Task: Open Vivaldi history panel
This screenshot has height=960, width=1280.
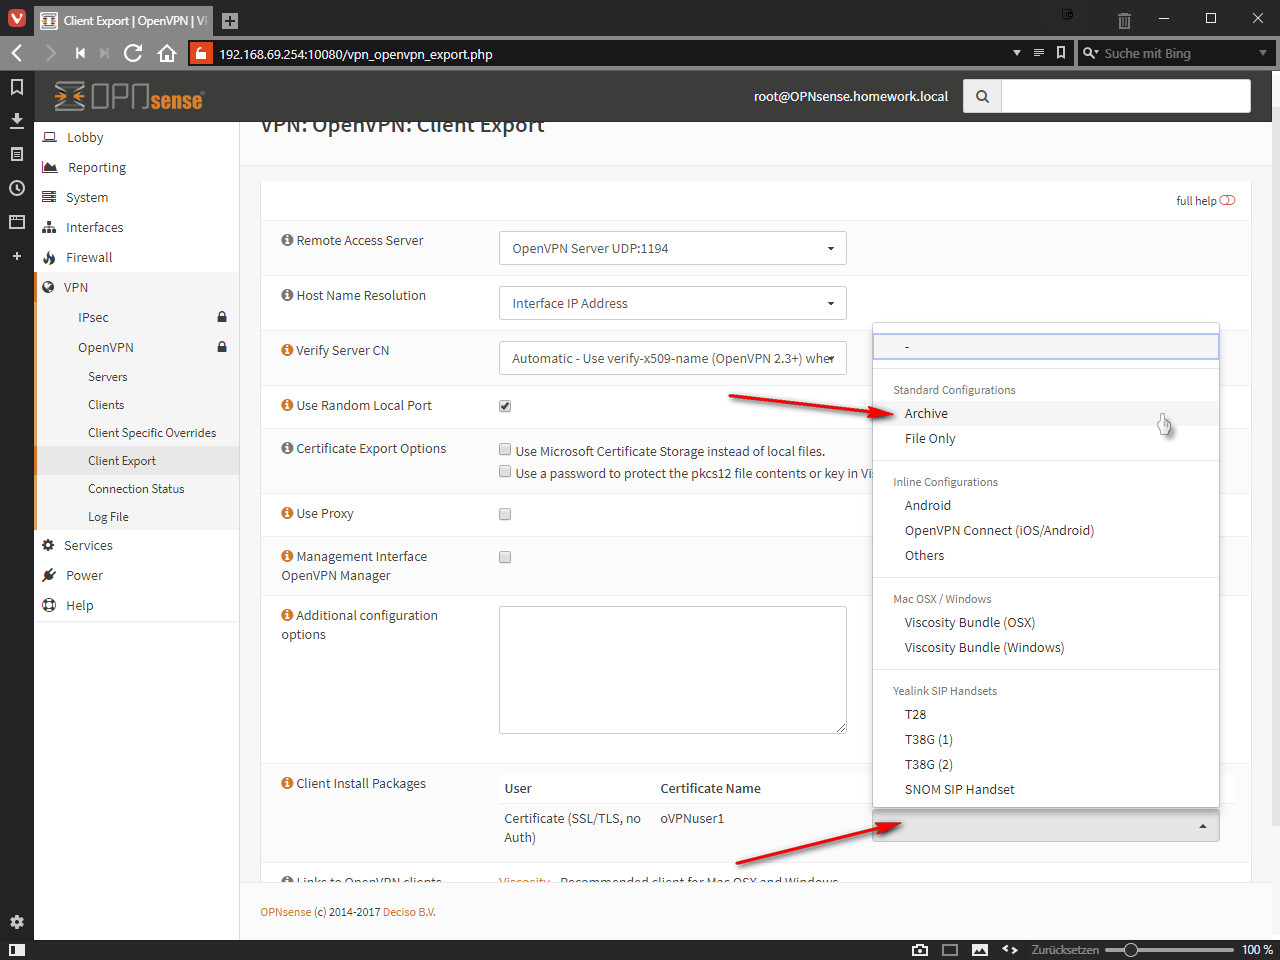Action: point(17,188)
